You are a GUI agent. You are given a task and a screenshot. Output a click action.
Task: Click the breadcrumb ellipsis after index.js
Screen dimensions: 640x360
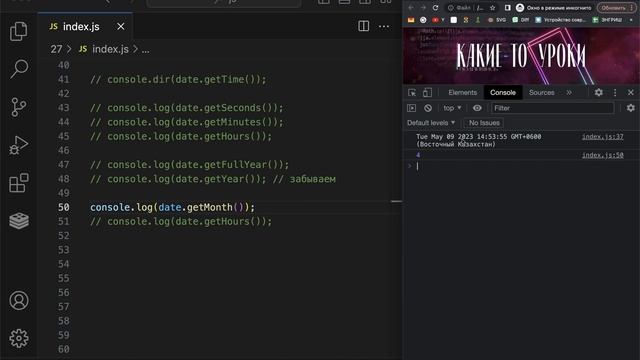(x=145, y=50)
